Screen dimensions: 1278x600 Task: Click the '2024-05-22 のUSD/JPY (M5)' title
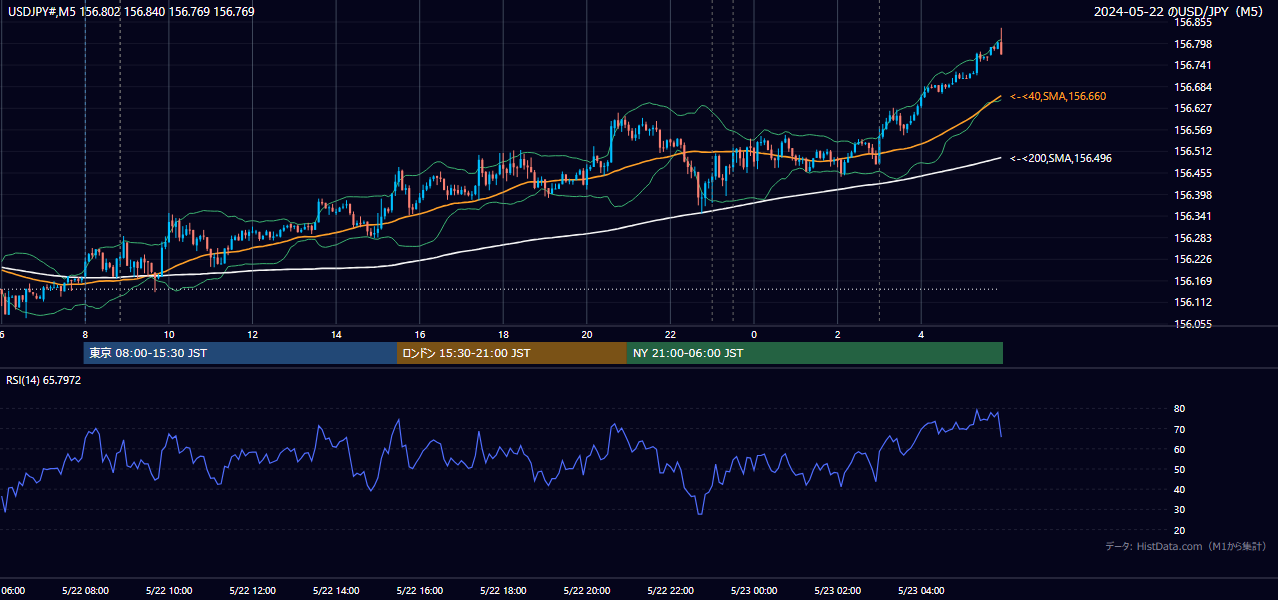click(1181, 12)
